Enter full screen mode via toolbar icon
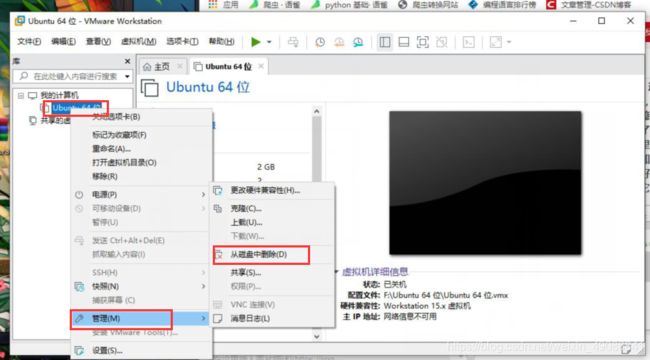 tap(422, 42)
